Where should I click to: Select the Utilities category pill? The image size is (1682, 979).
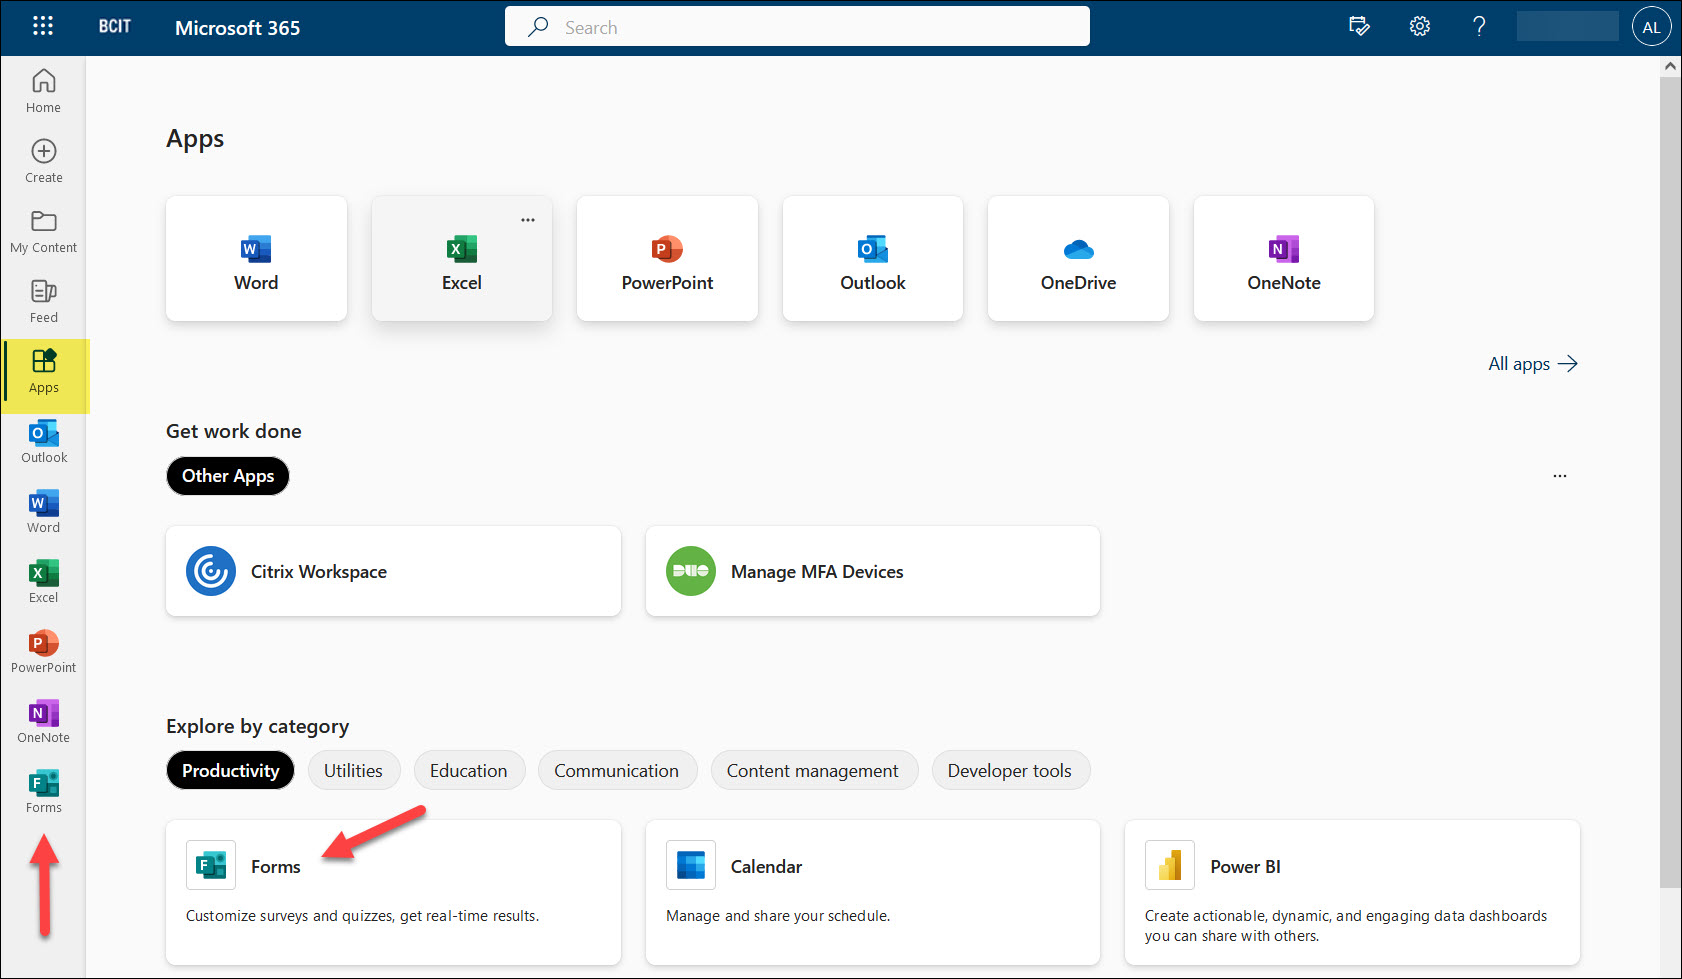[x=353, y=771]
